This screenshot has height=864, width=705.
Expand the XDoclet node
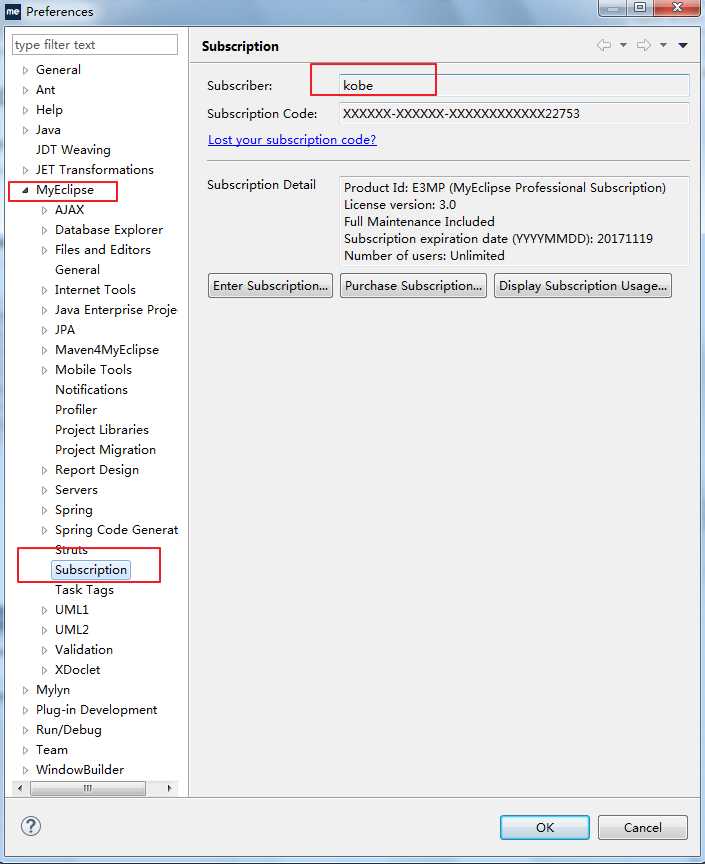tap(45, 671)
